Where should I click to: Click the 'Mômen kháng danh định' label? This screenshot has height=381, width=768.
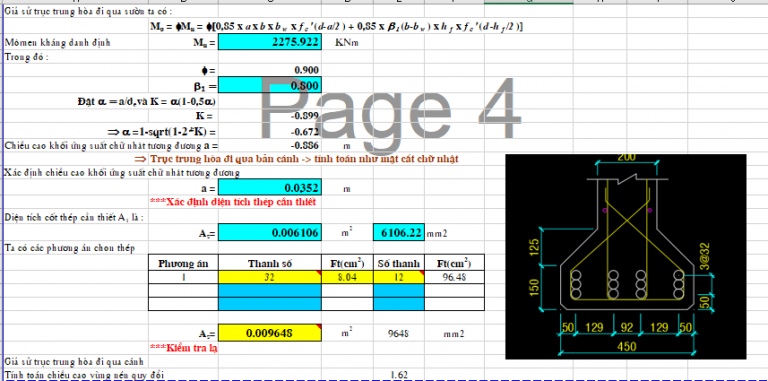pos(57,43)
